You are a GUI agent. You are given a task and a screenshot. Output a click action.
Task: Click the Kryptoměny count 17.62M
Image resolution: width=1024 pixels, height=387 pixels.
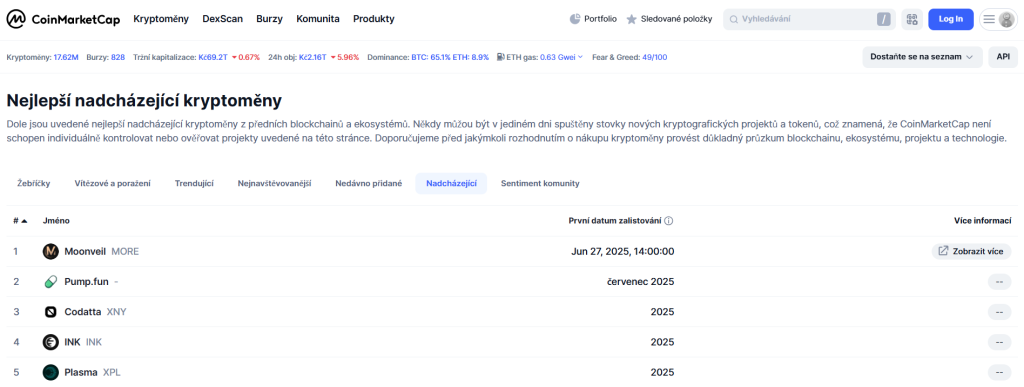66,57
